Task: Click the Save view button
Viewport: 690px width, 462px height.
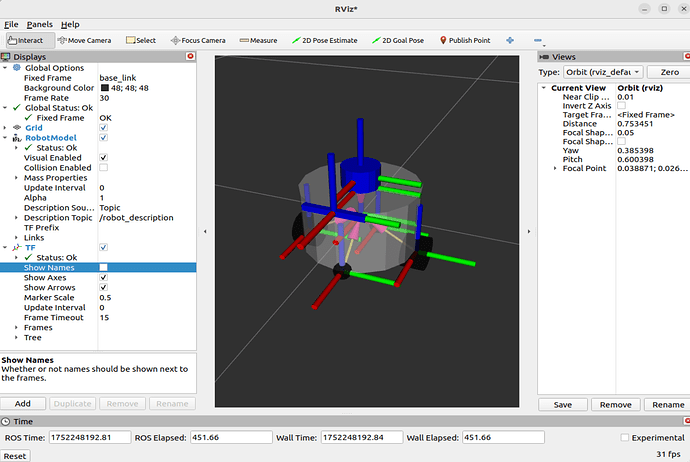Action: coord(563,404)
